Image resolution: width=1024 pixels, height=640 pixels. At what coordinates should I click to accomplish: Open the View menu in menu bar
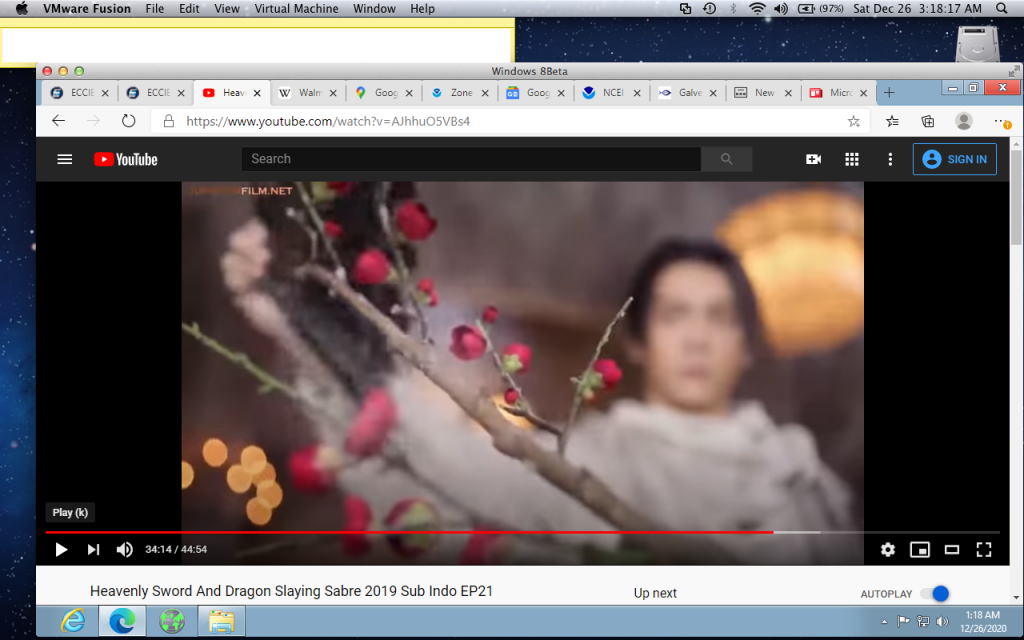coord(227,8)
